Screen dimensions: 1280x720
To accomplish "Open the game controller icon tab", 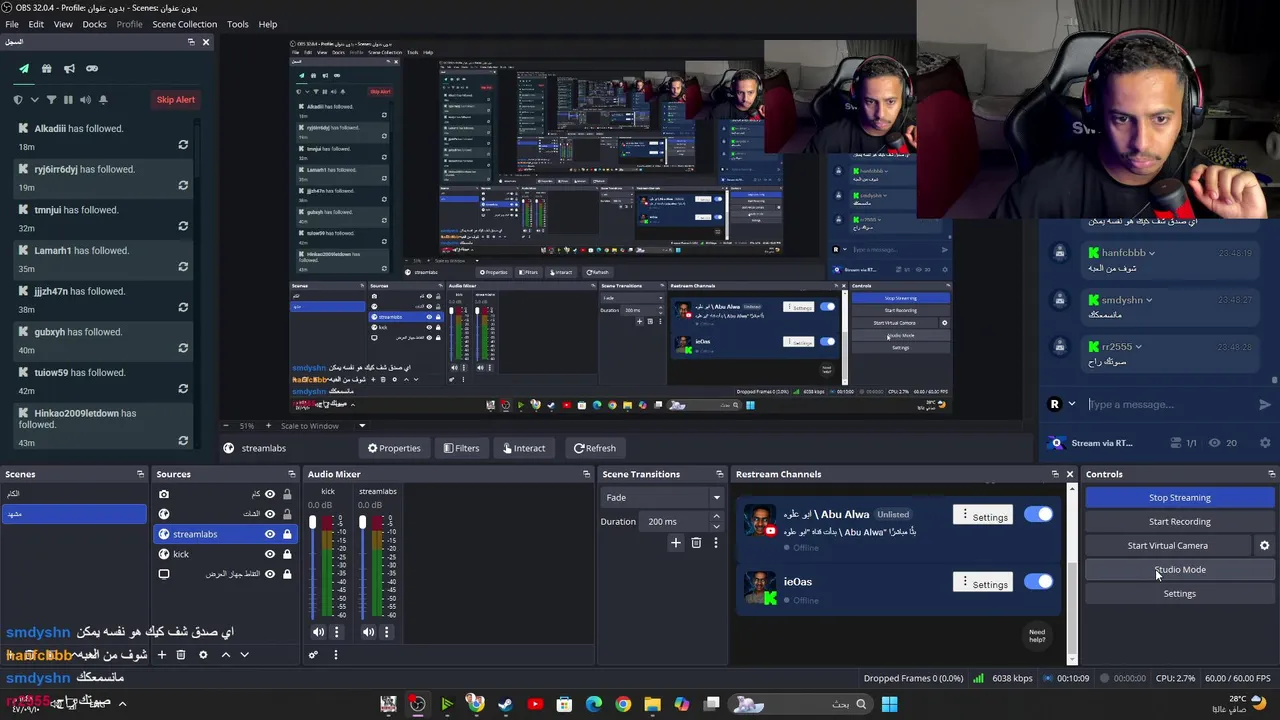I will coord(92,69).
